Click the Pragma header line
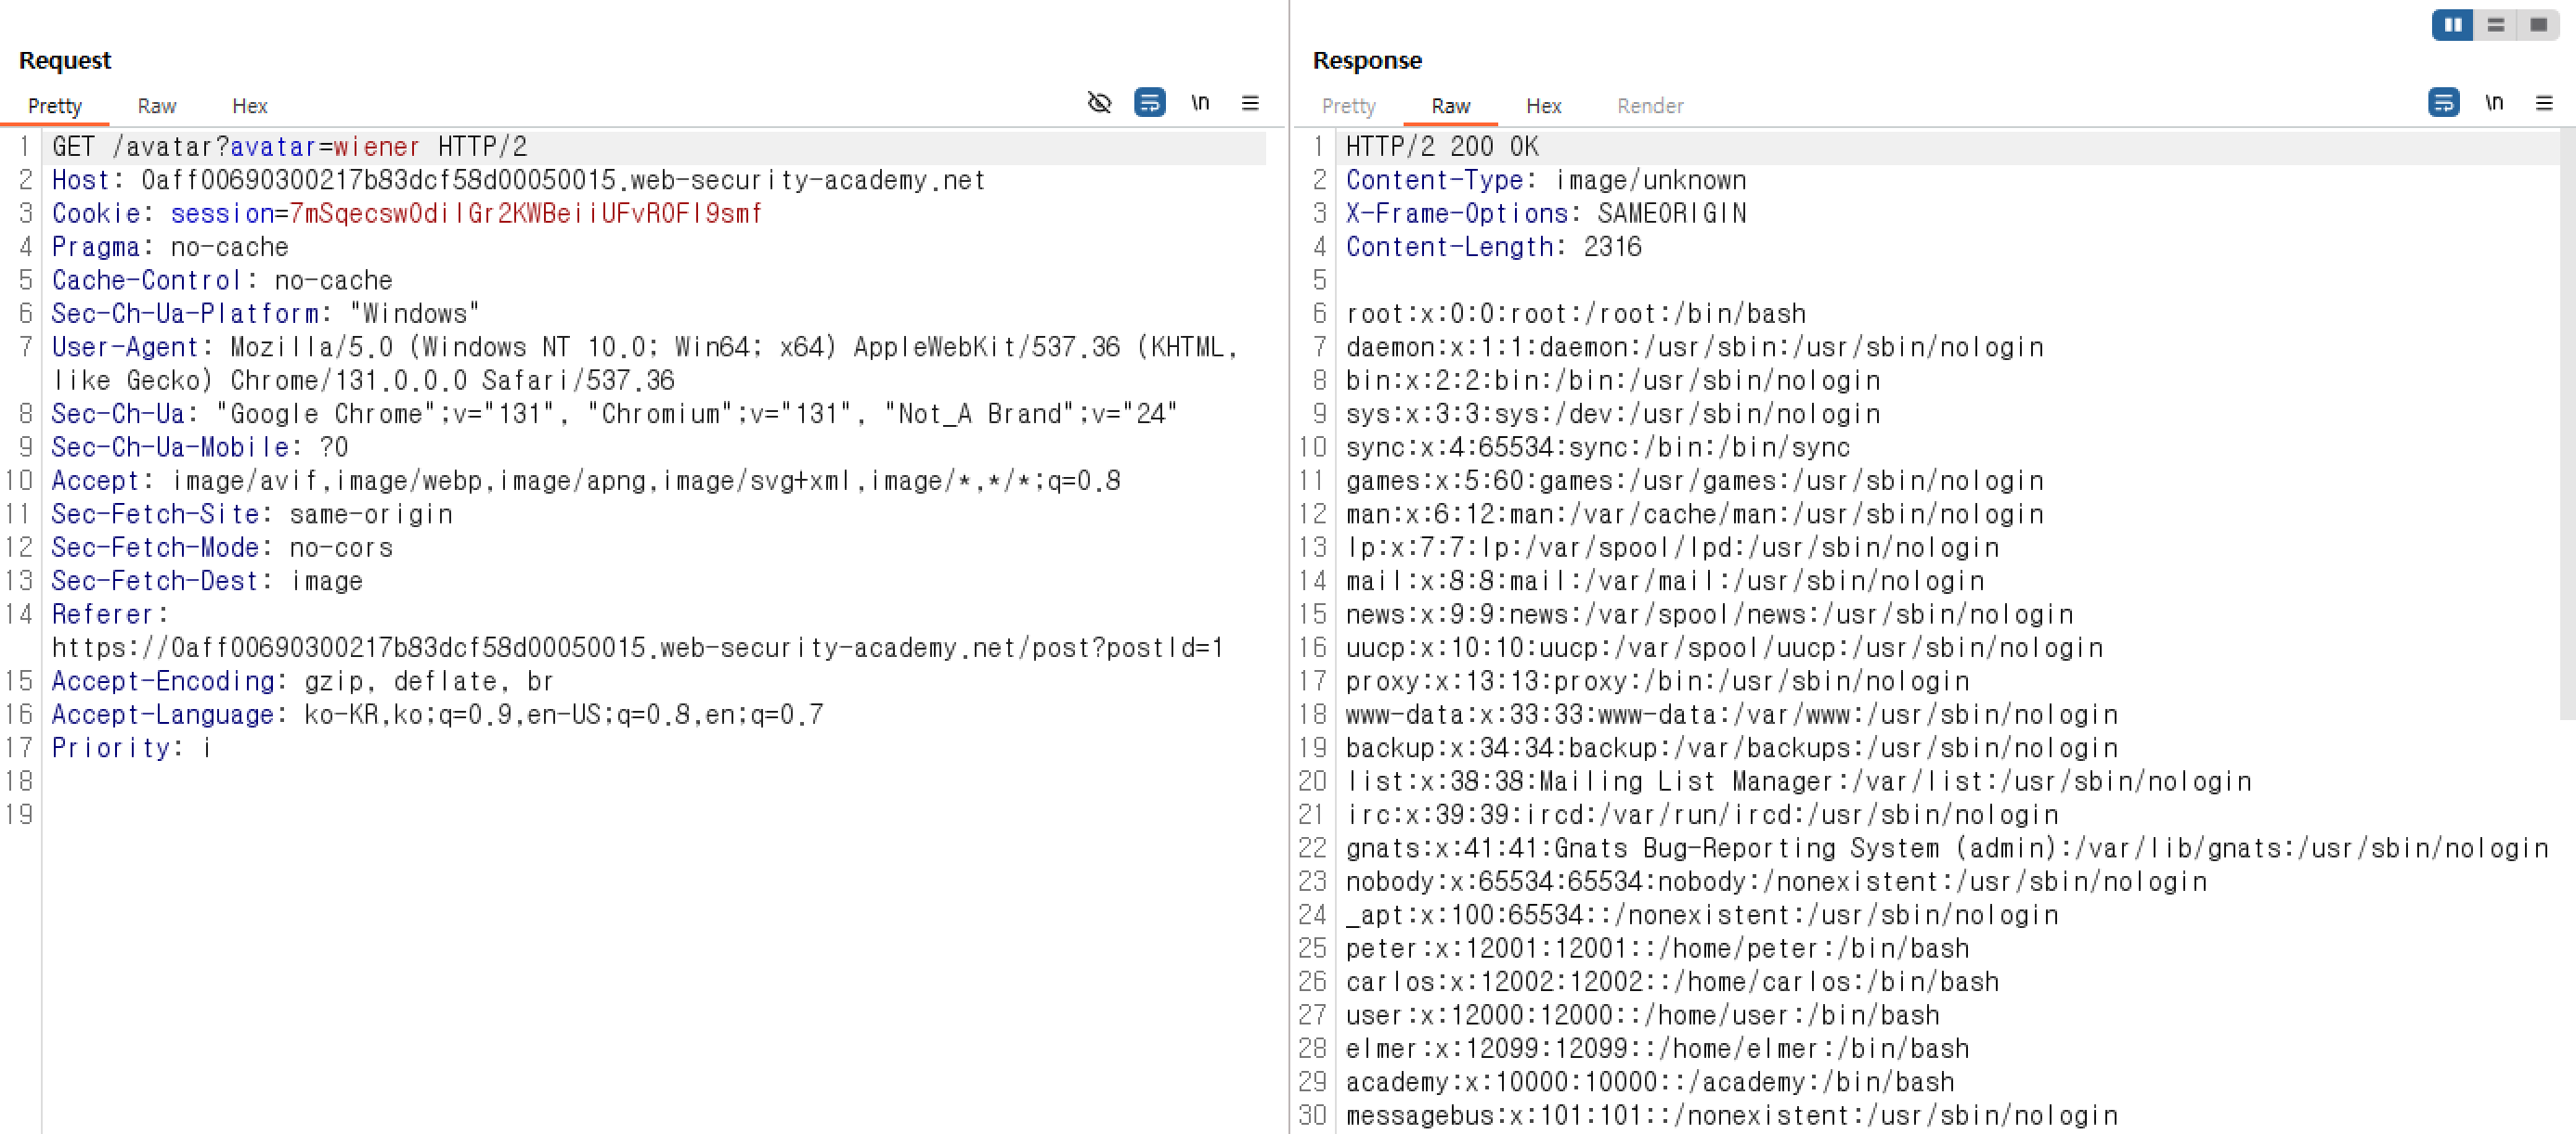 pos(170,247)
